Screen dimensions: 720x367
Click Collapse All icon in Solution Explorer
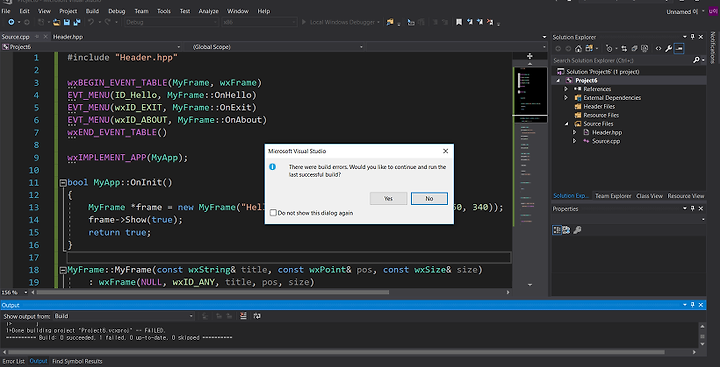[x=634, y=48]
